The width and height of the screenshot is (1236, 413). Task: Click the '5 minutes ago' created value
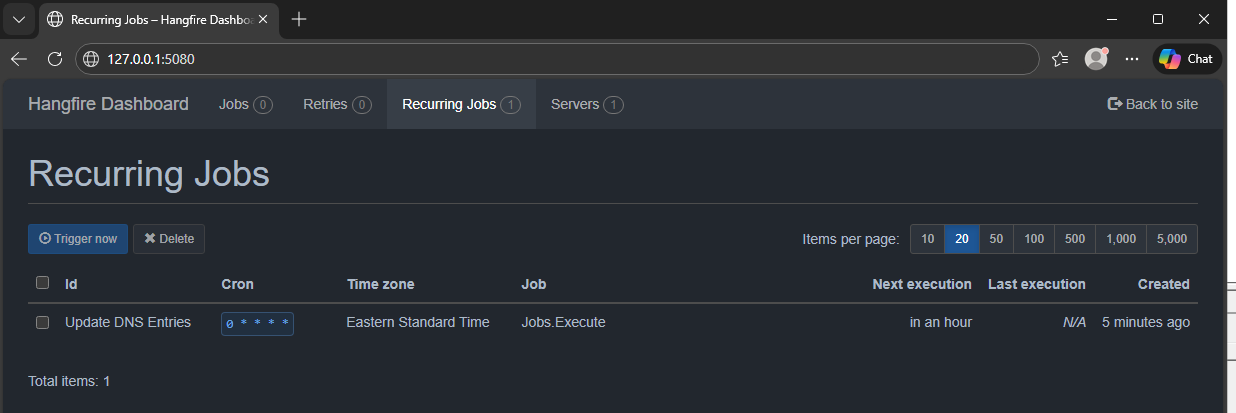click(x=1146, y=322)
